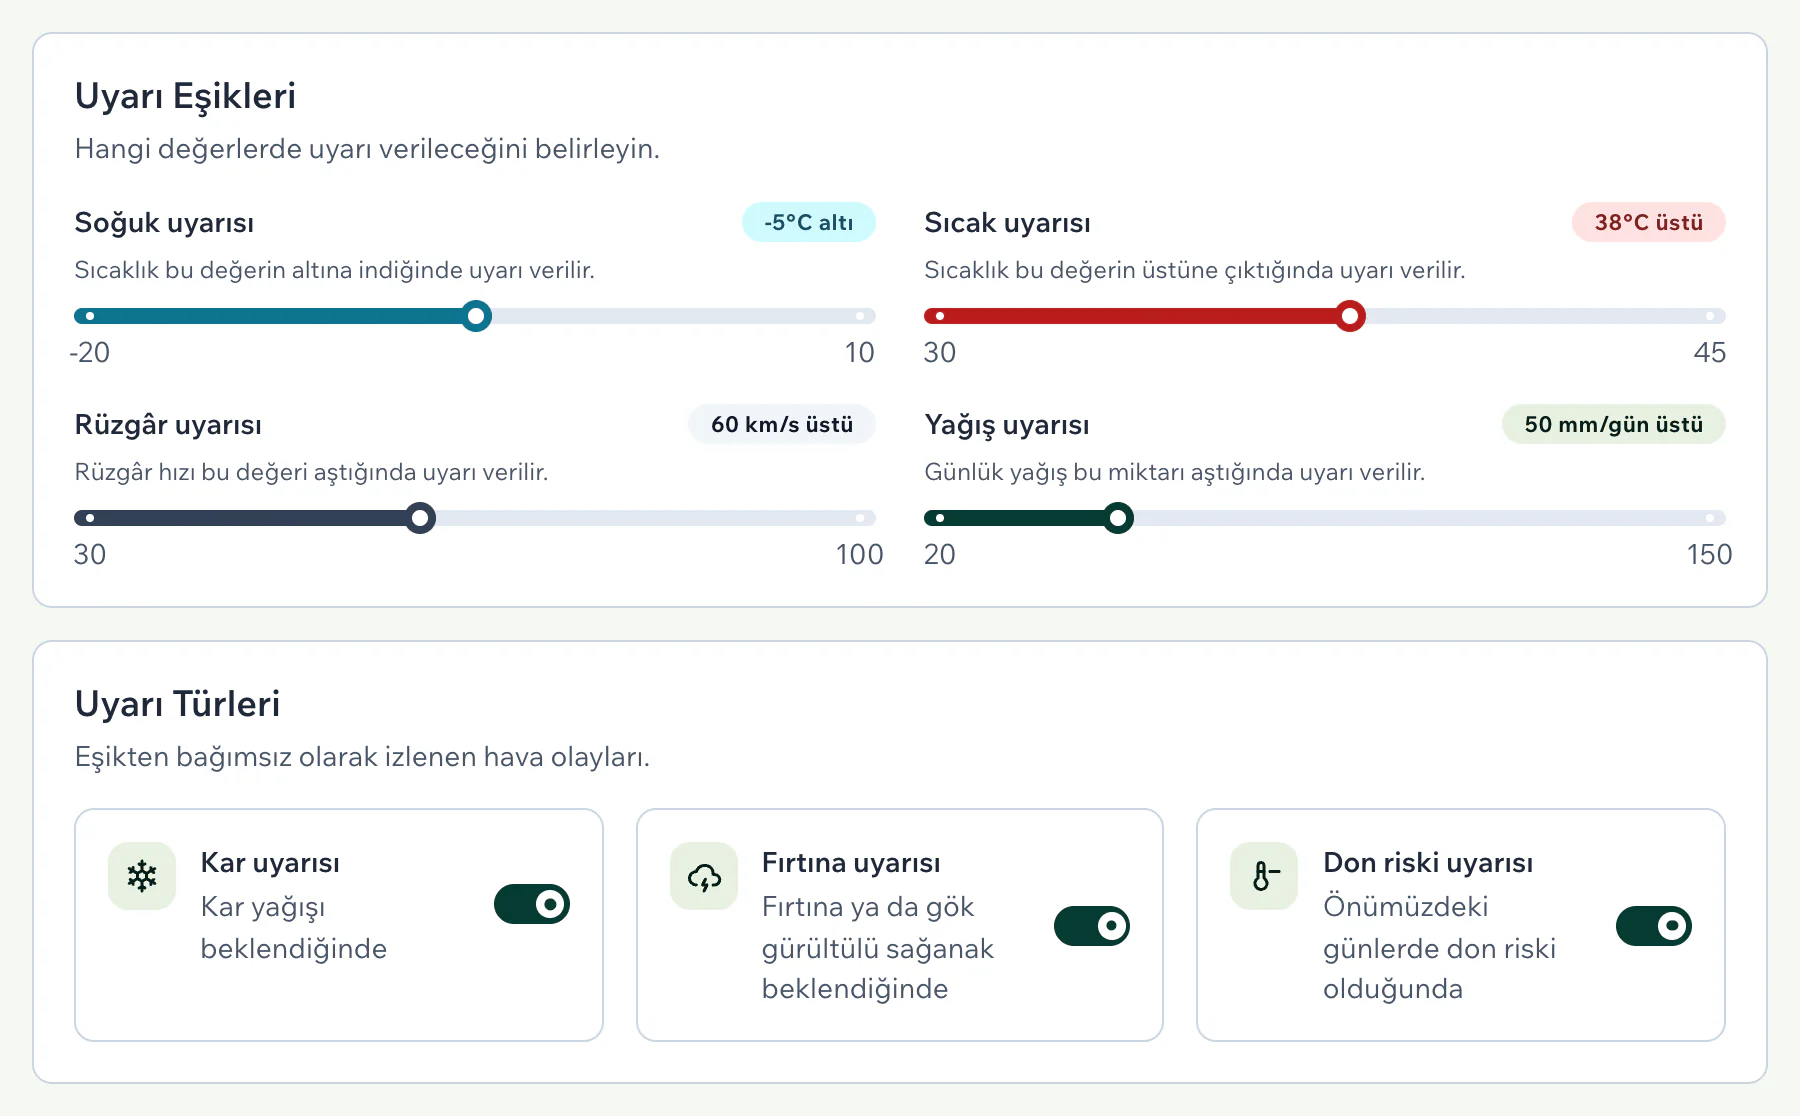The height and width of the screenshot is (1116, 1800).
Task: Turn off the Don riski uyarısı switch
Action: pos(1654,926)
